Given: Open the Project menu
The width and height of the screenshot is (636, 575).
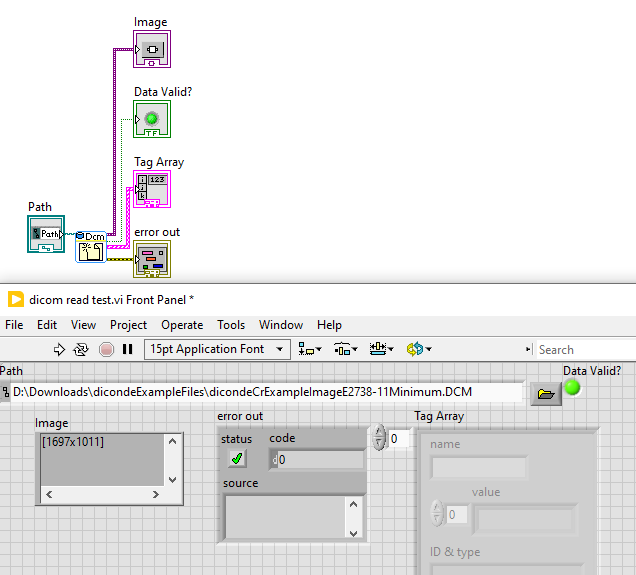Looking at the screenshot, I should pyautogui.click(x=128, y=325).
